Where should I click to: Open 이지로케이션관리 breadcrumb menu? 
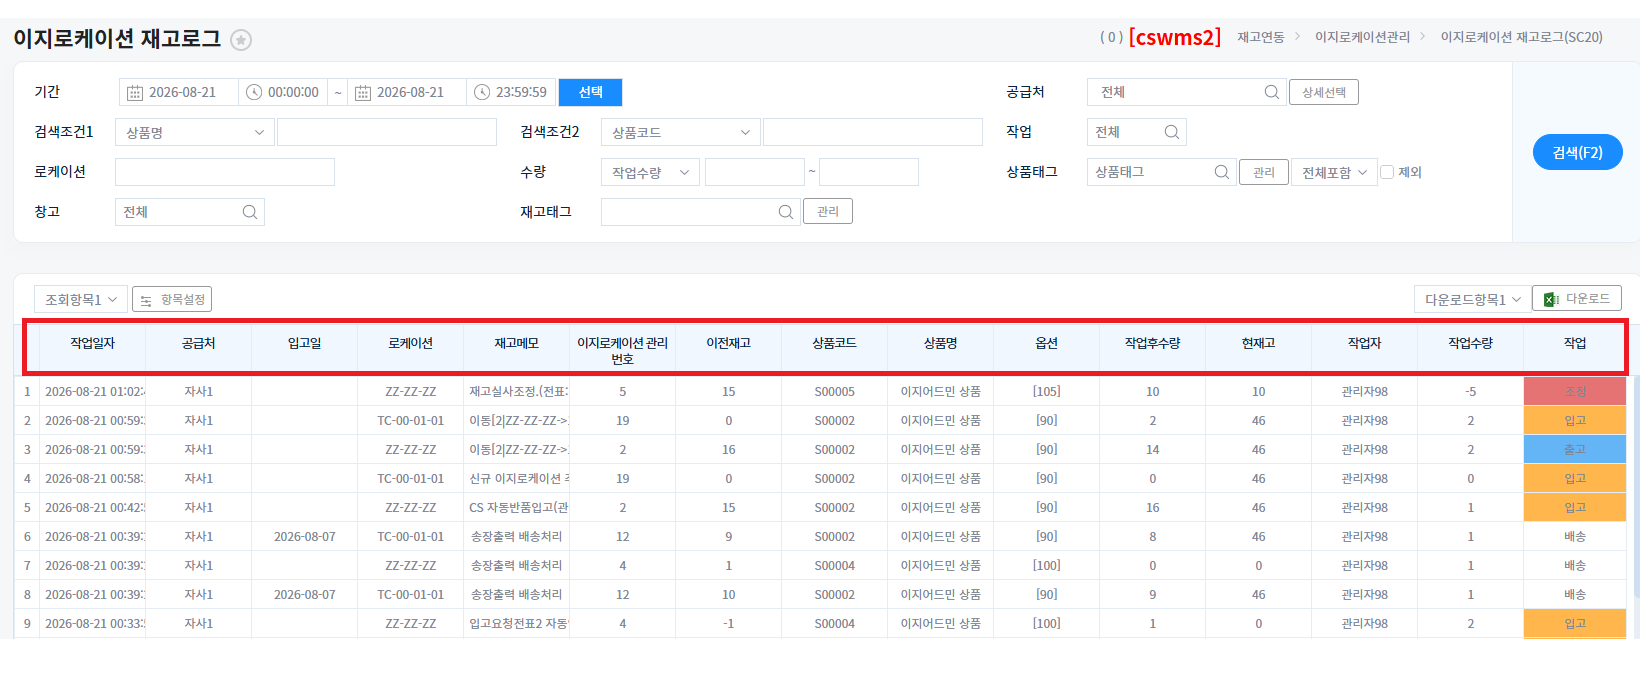1362,37
